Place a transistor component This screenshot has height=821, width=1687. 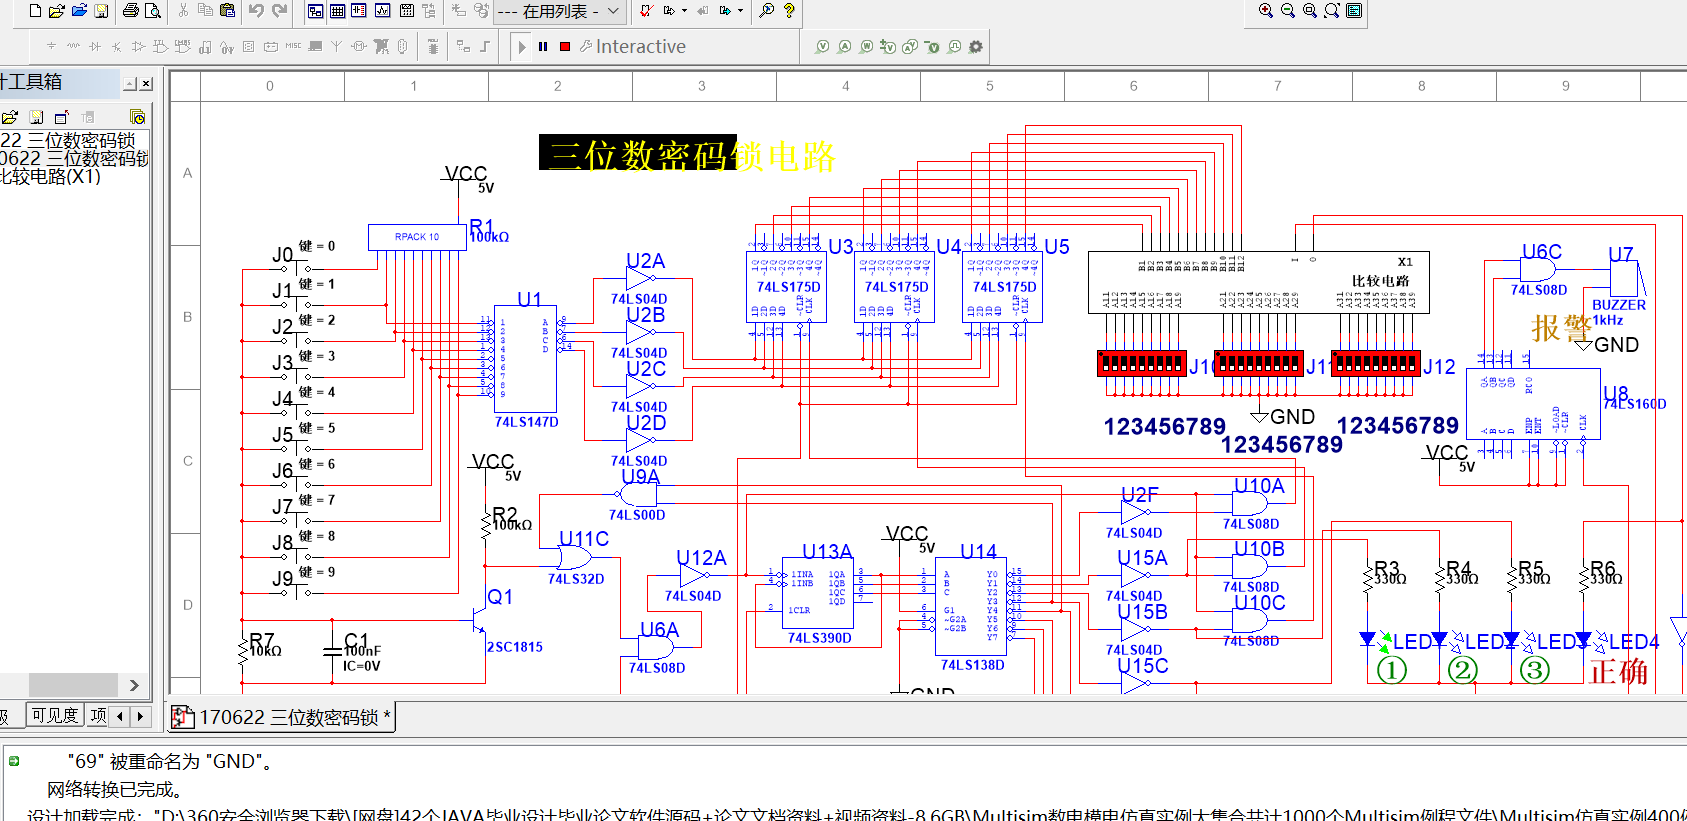click(x=117, y=46)
